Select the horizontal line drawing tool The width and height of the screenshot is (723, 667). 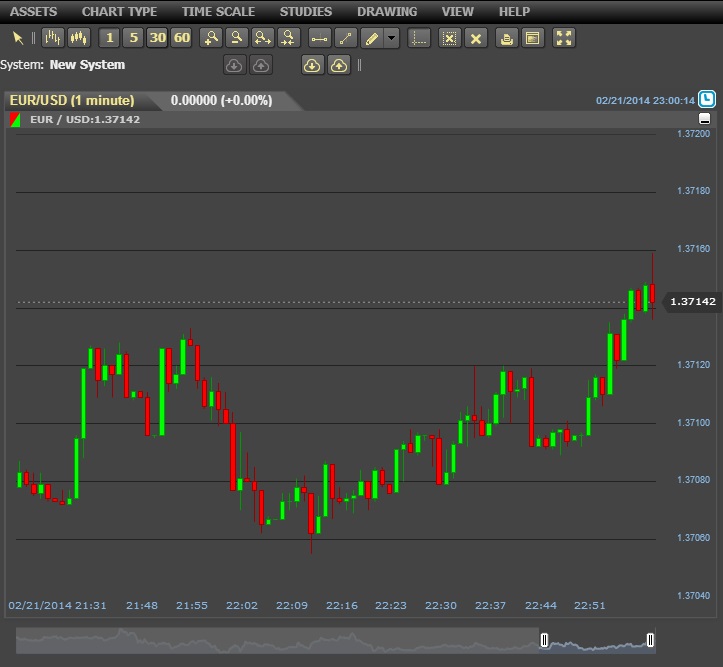[x=320, y=38]
